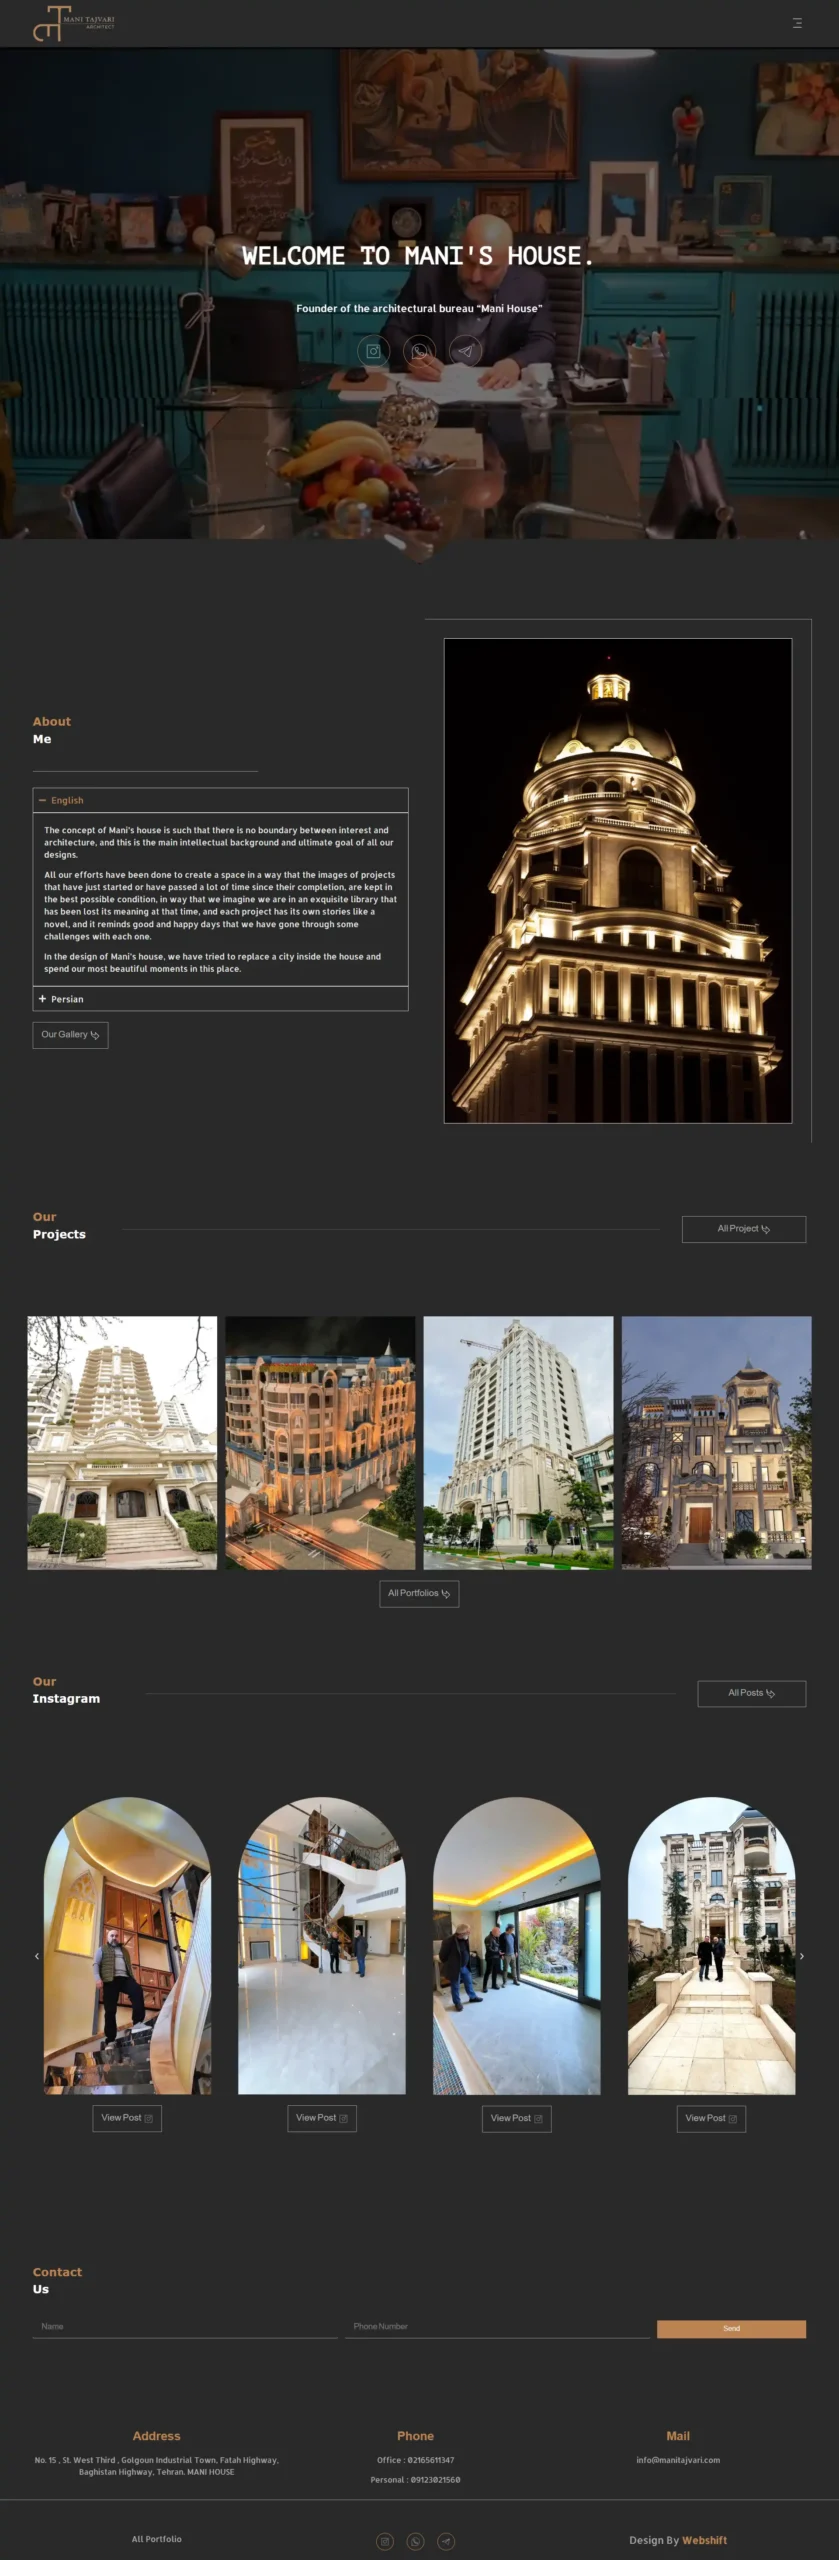This screenshot has width=839, height=2560.
Task: Open All Project button
Action: tap(743, 1229)
